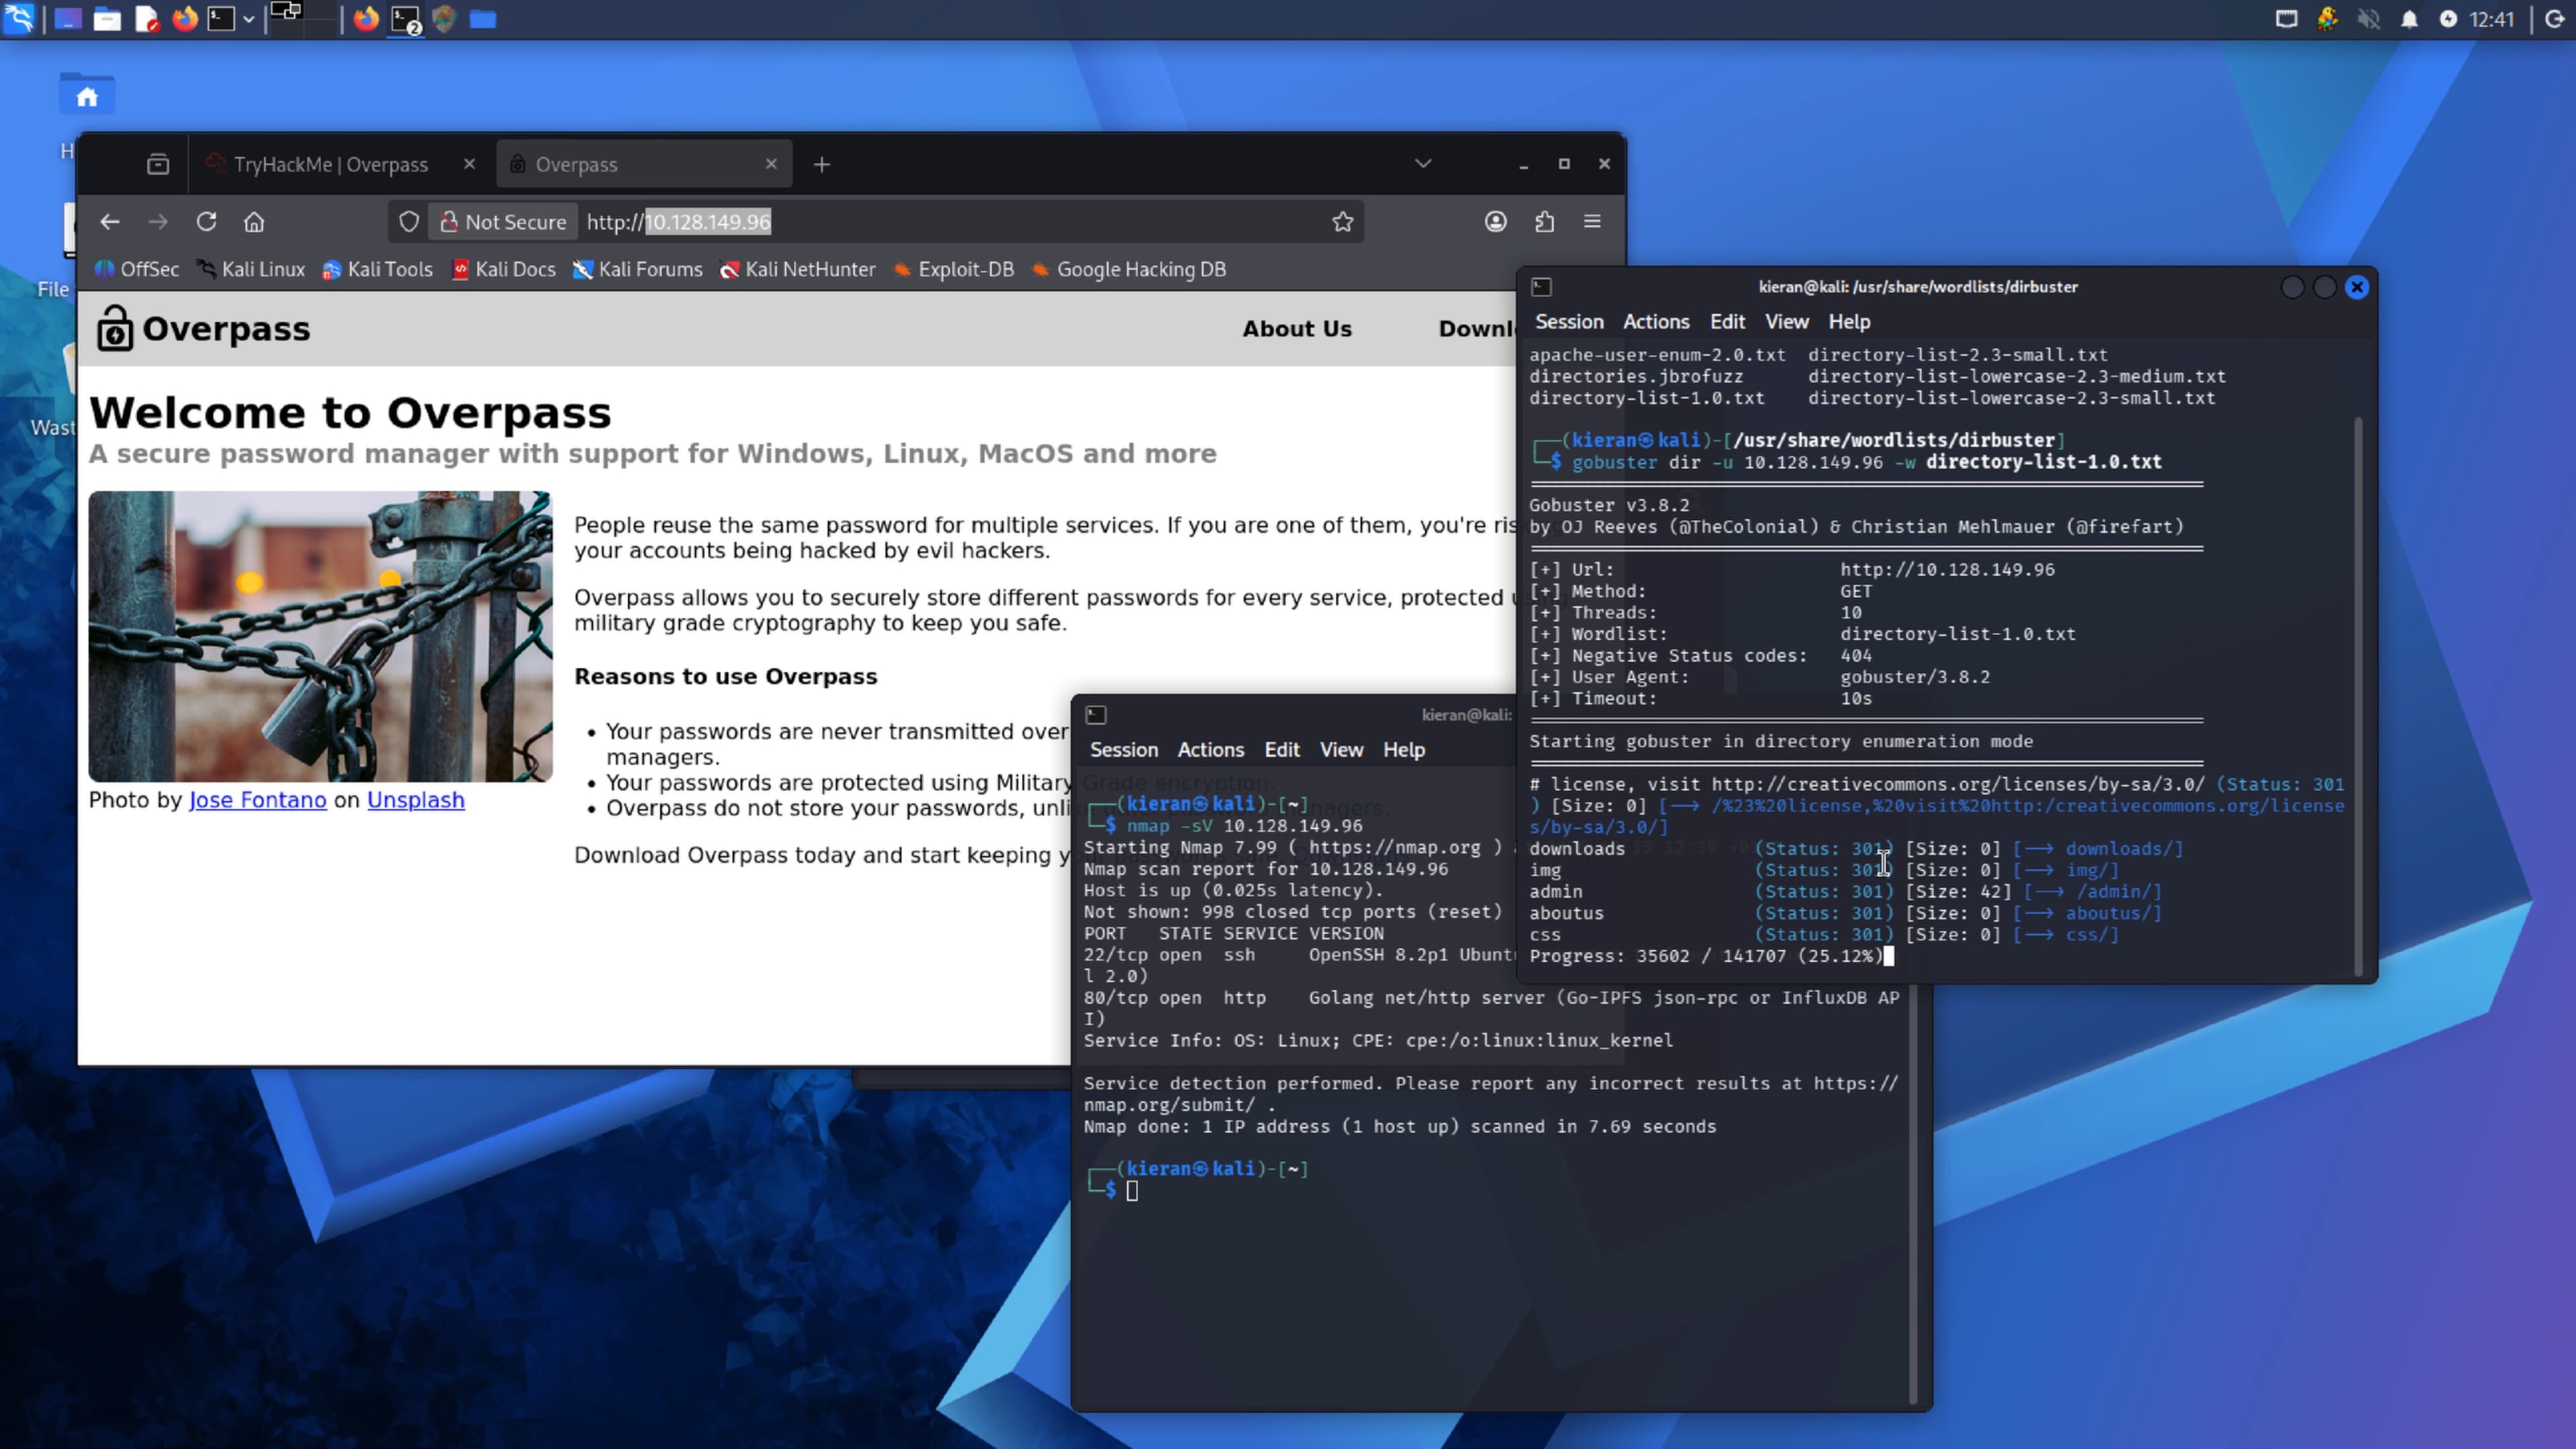Follow the Unsplash link
Image resolution: width=2576 pixels, height=1449 pixels.
pos(415,800)
